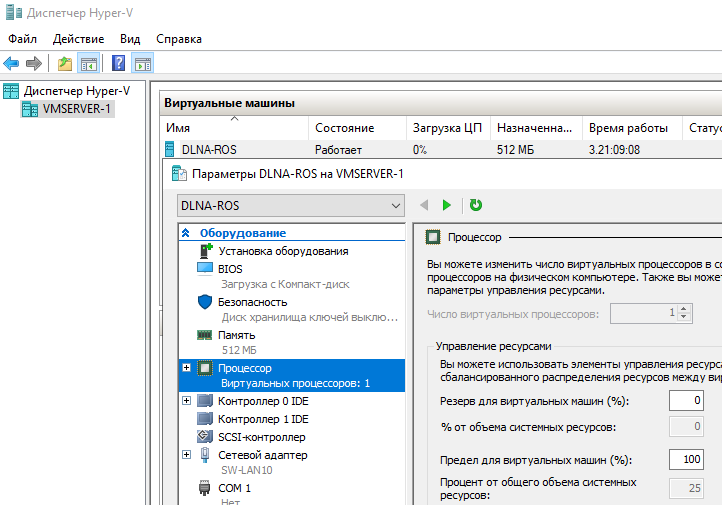This screenshot has width=722, height=505.
Task: Expand the Процессор tree node
Action: coord(186,367)
